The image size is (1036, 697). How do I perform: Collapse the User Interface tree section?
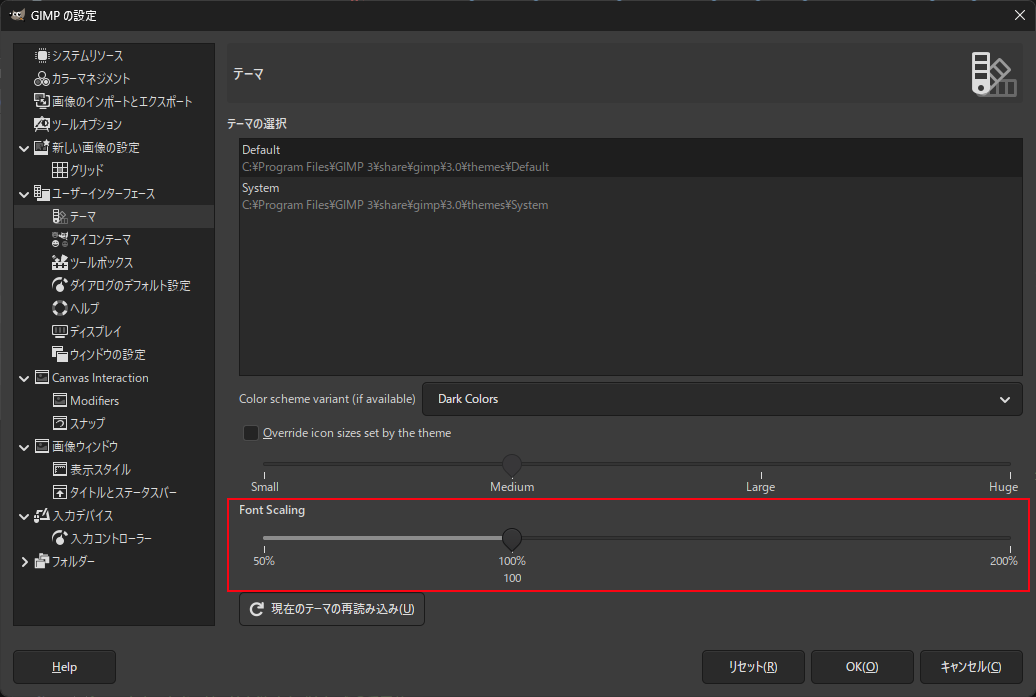[x=25, y=194]
